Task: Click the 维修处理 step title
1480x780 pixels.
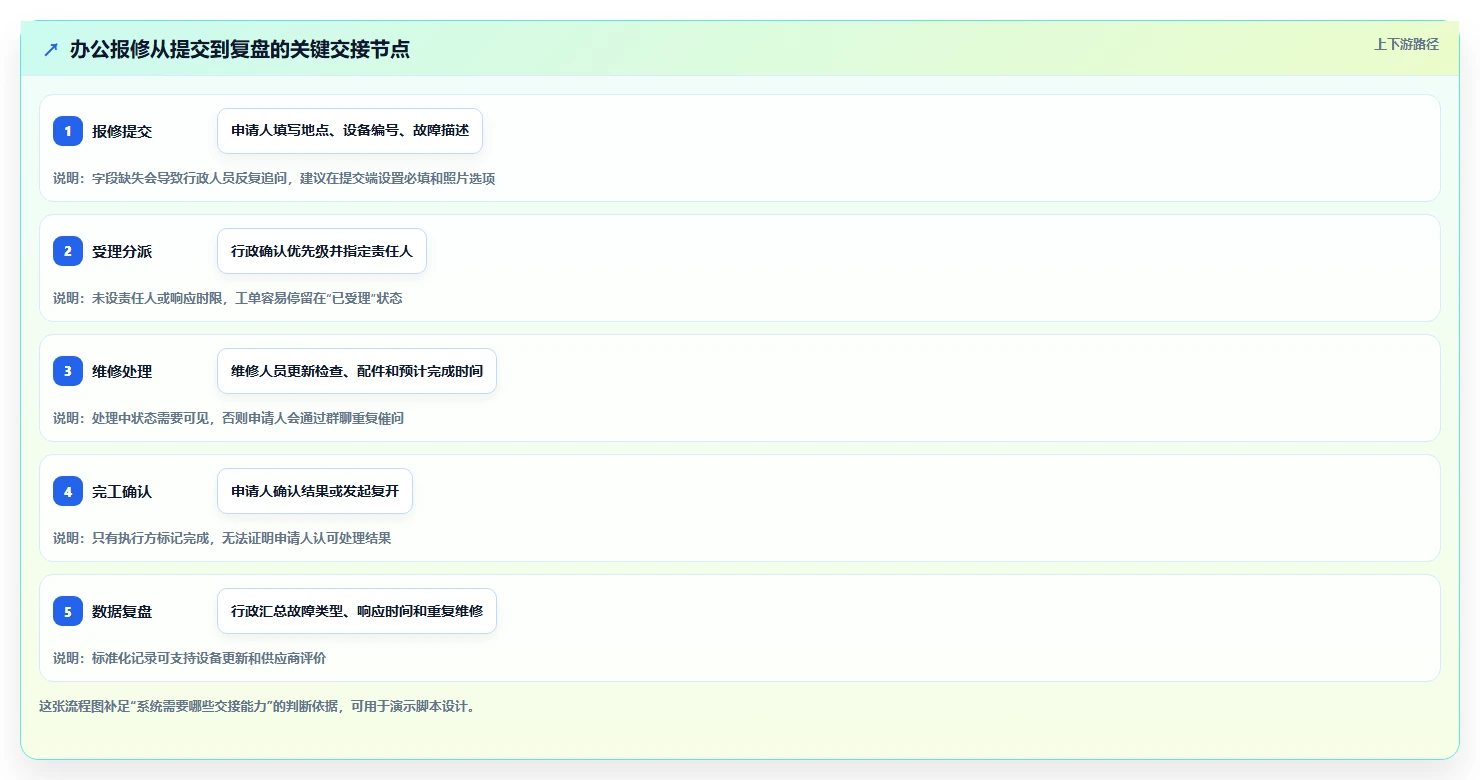Action: [x=122, y=371]
